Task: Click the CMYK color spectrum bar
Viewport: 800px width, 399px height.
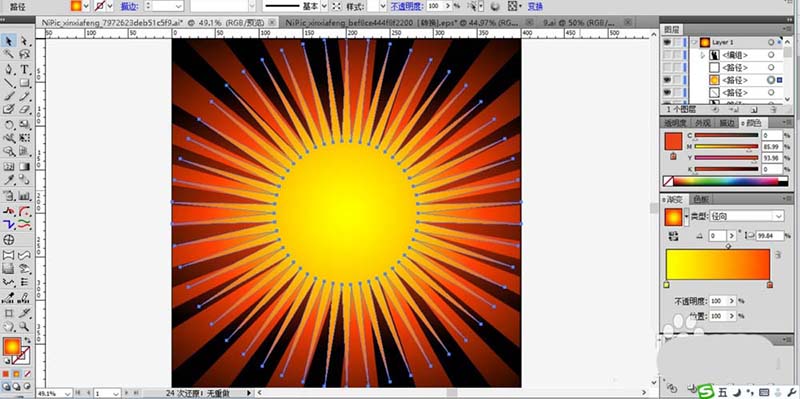Action: click(725, 181)
